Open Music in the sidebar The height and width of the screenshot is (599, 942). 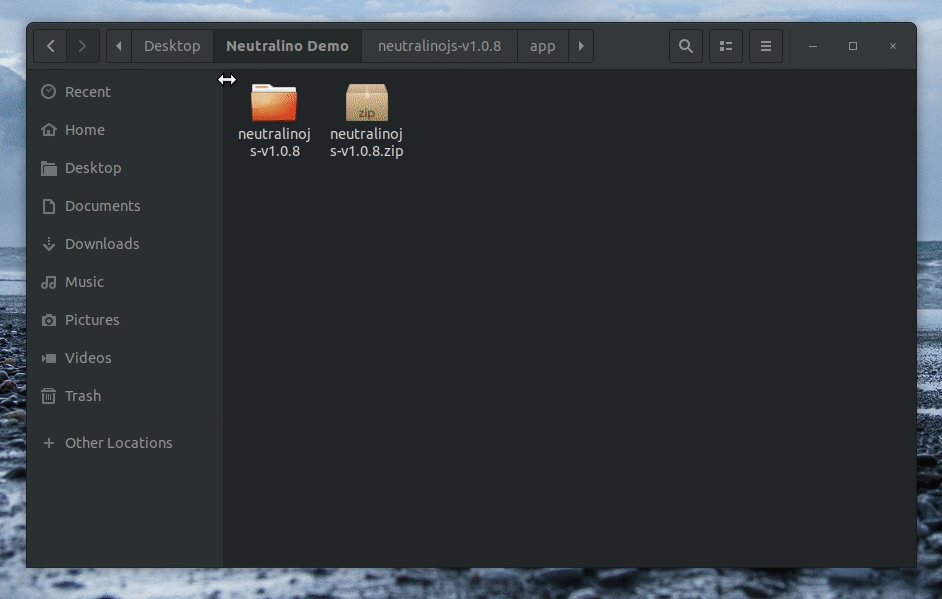click(x=125, y=282)
